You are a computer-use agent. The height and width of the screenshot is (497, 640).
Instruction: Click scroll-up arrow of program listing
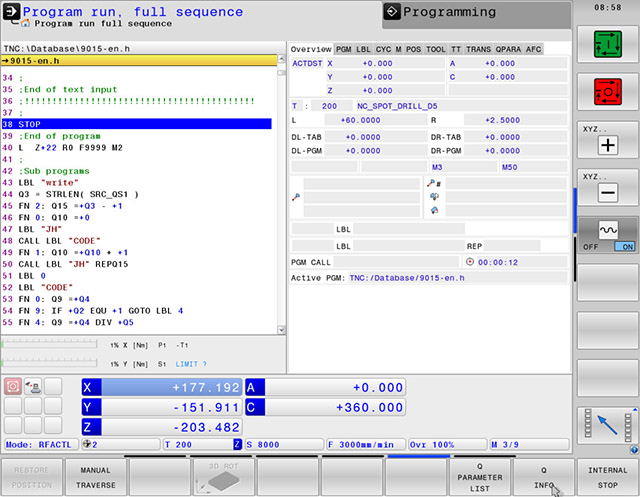pos(281,59)
